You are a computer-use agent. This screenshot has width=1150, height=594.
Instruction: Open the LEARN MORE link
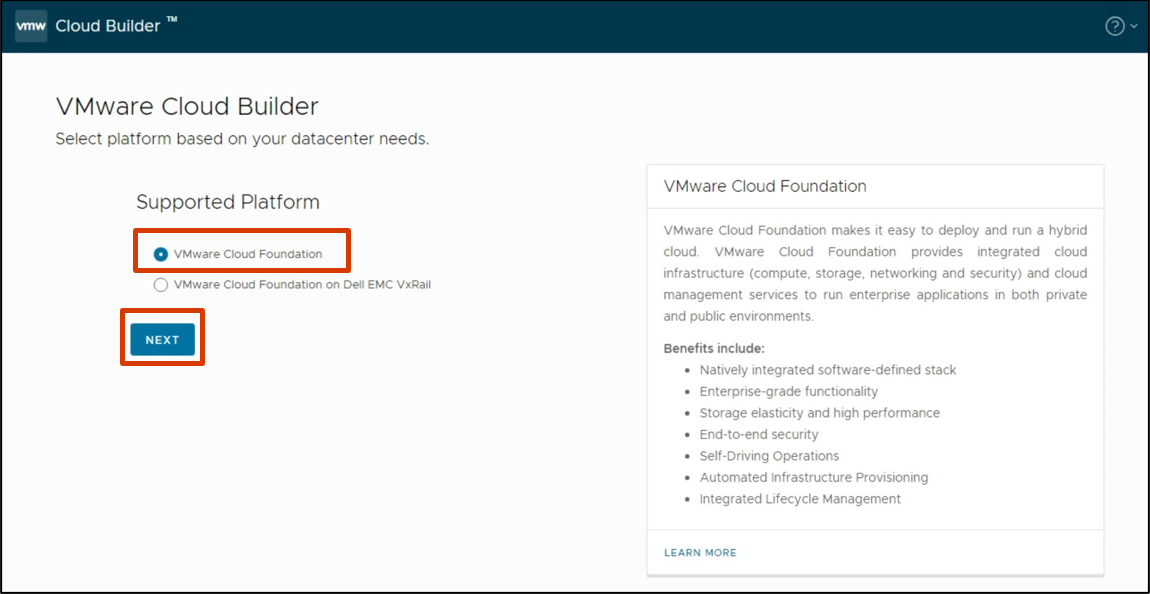click(x=700, y=552)
